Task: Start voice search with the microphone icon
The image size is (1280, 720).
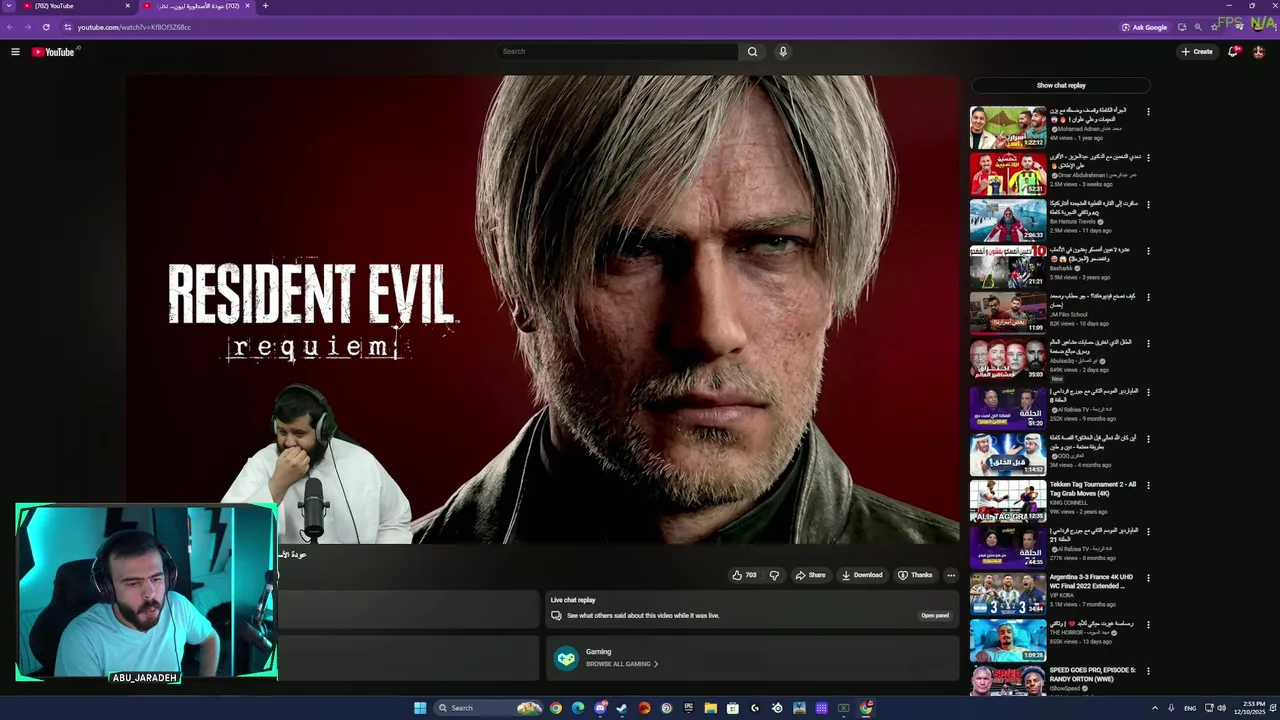Action: (783, 52)
